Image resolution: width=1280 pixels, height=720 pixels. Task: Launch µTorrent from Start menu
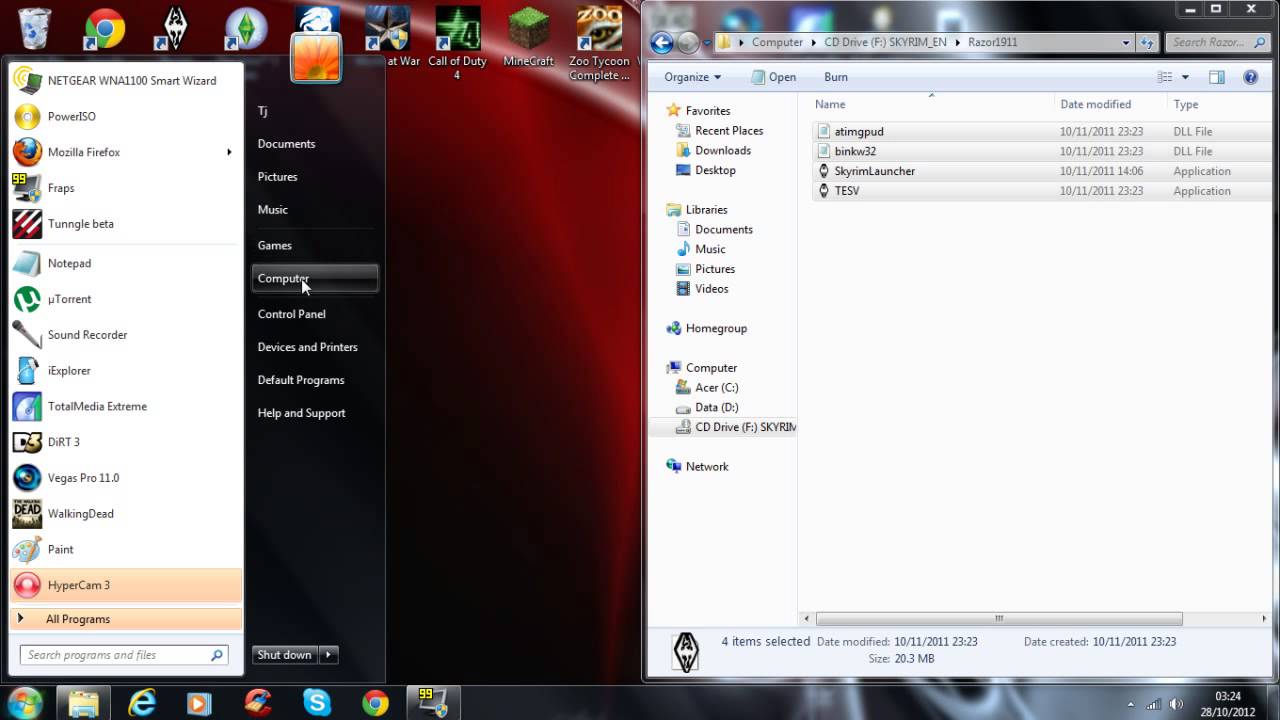pos(126,299)
